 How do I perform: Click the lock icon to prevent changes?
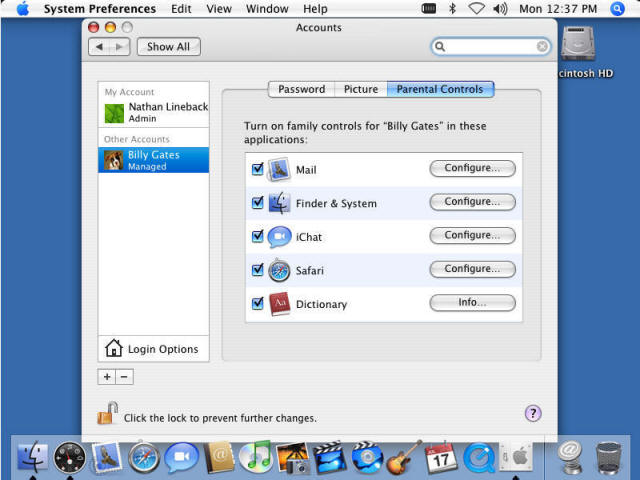pos(107,414)
